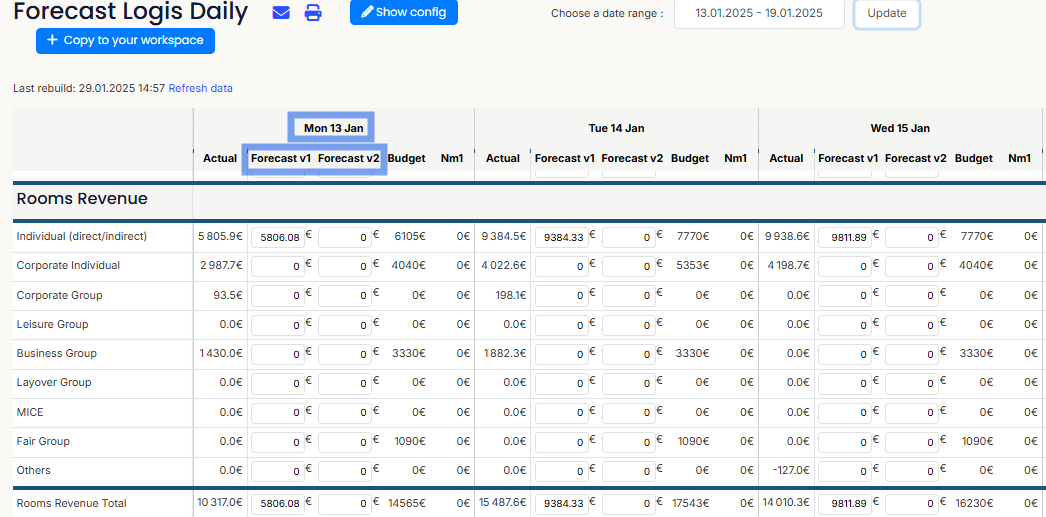The height and width of the screenshot is (517, 1046).
Task: Edit Individual Forecast v1 field for Monday
Action: 277,237
